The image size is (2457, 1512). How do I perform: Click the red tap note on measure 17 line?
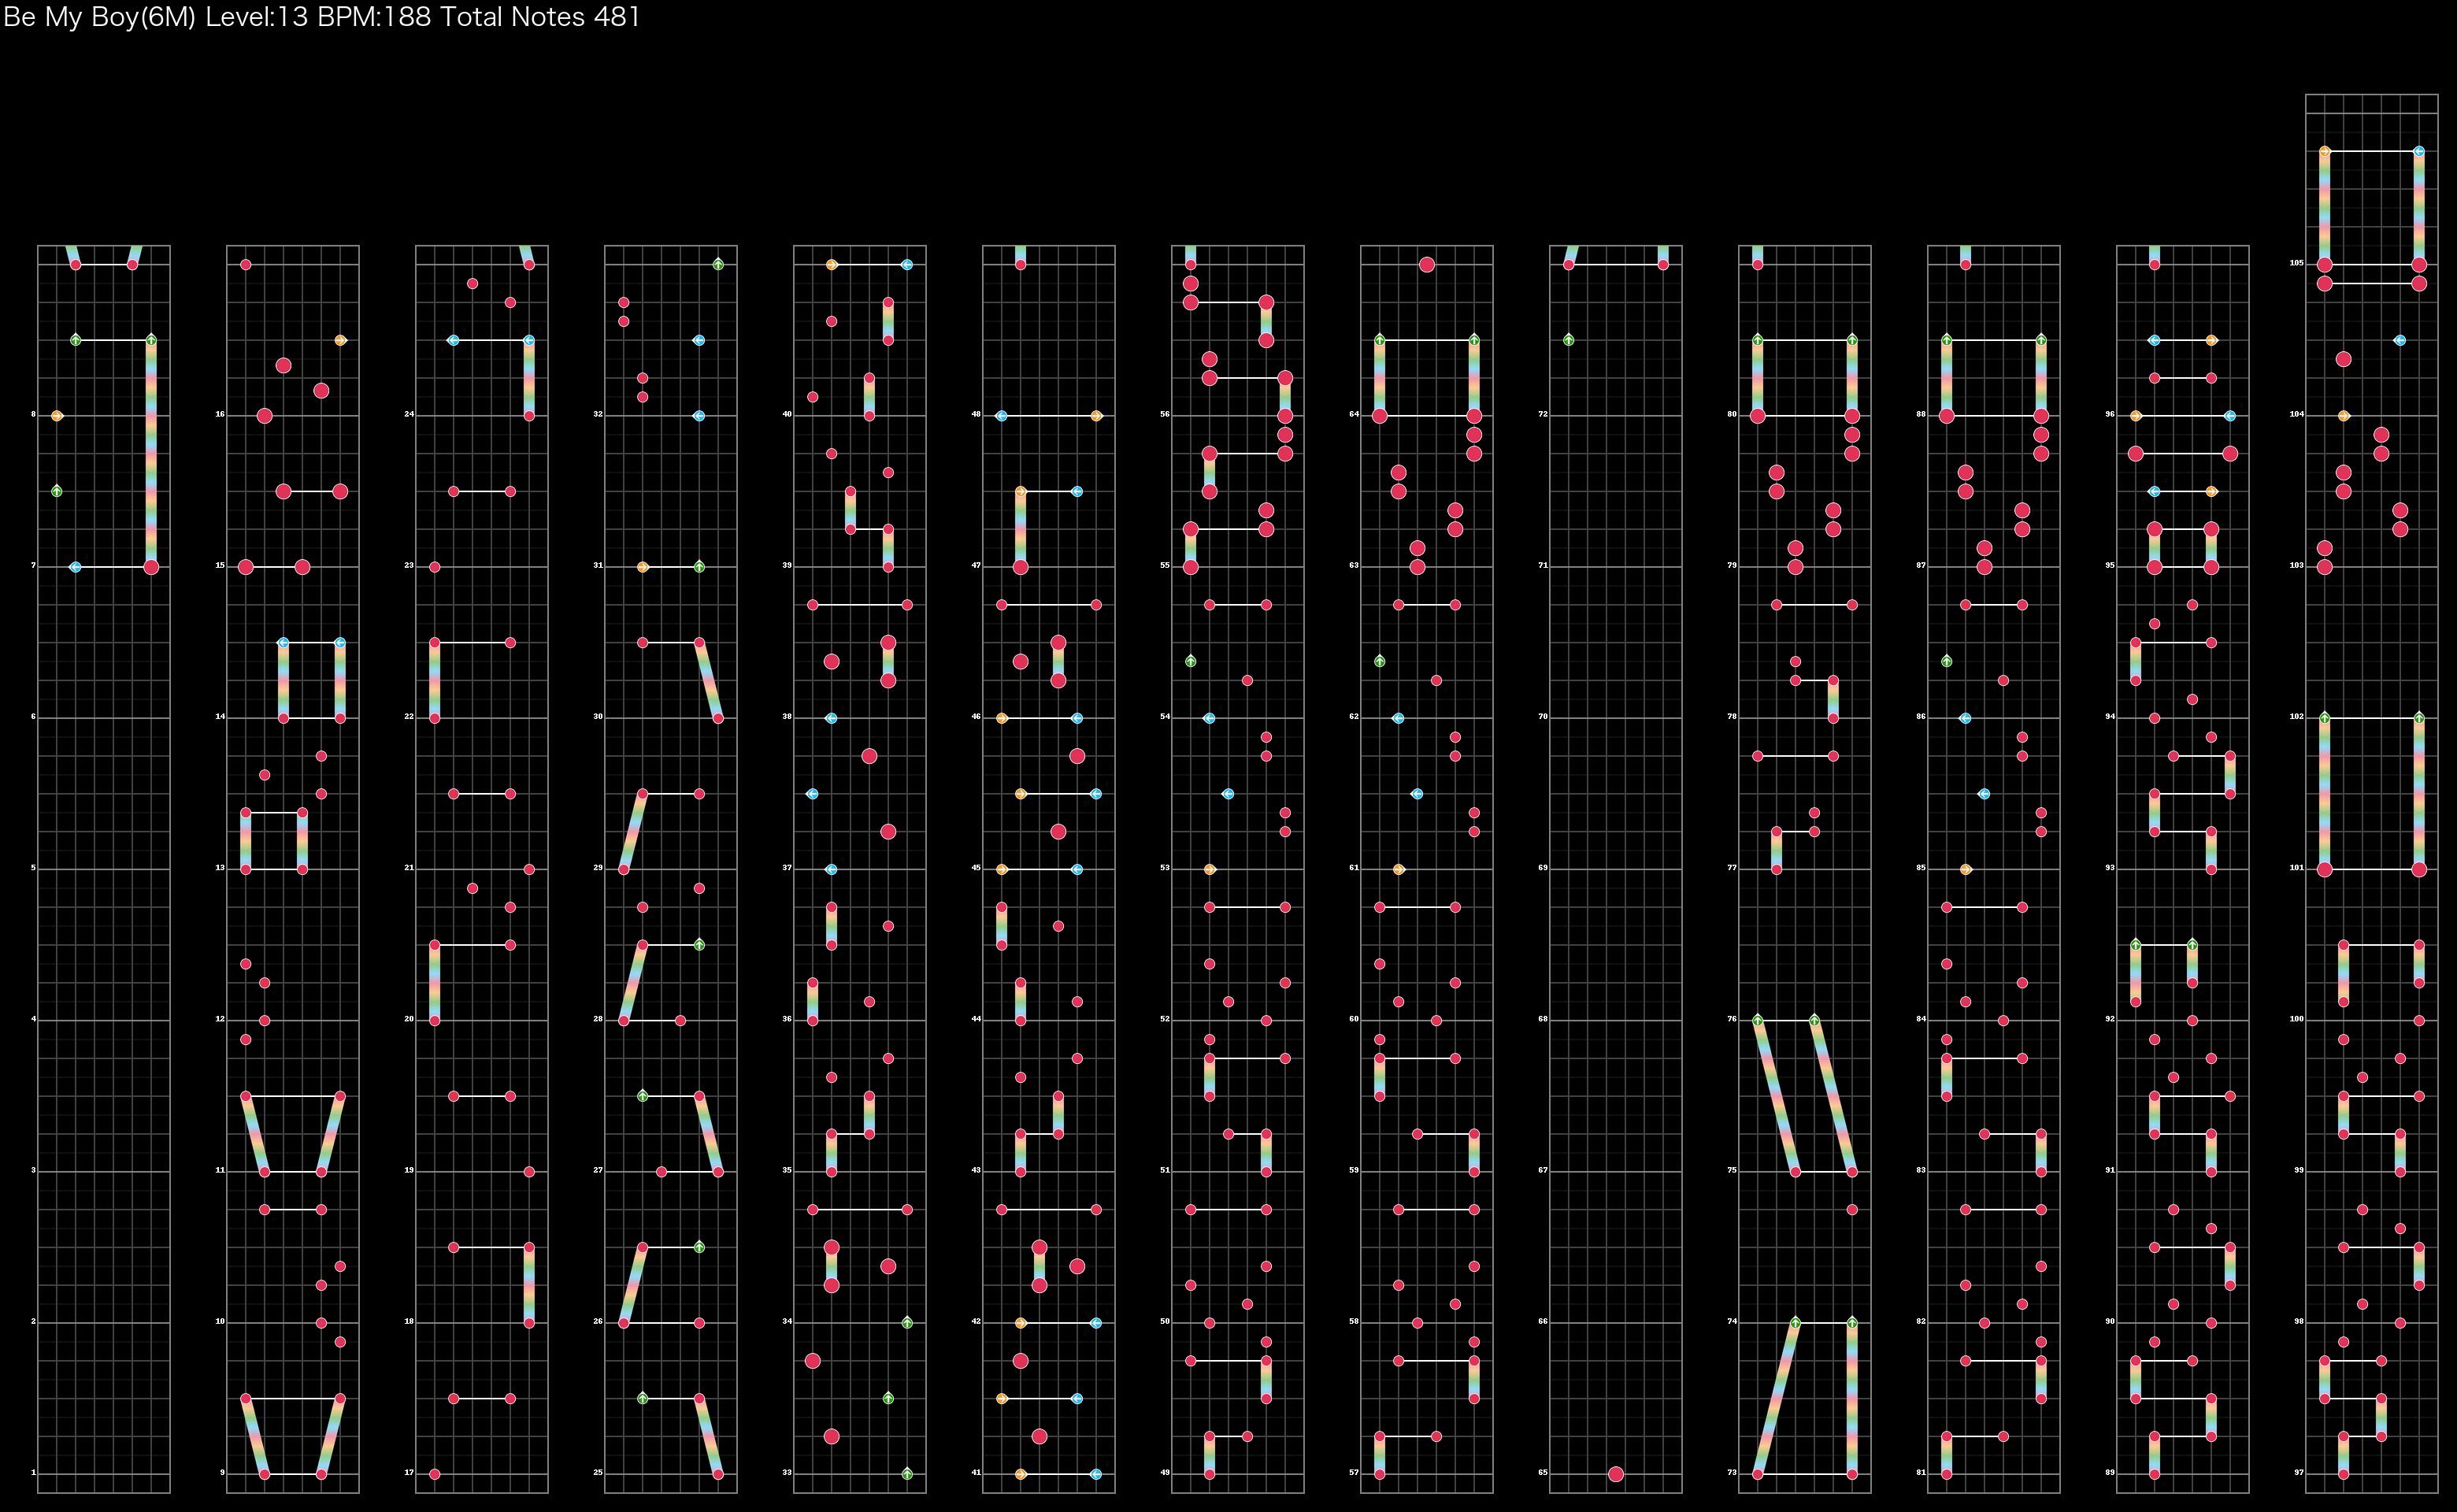(x=434, y=1474)
